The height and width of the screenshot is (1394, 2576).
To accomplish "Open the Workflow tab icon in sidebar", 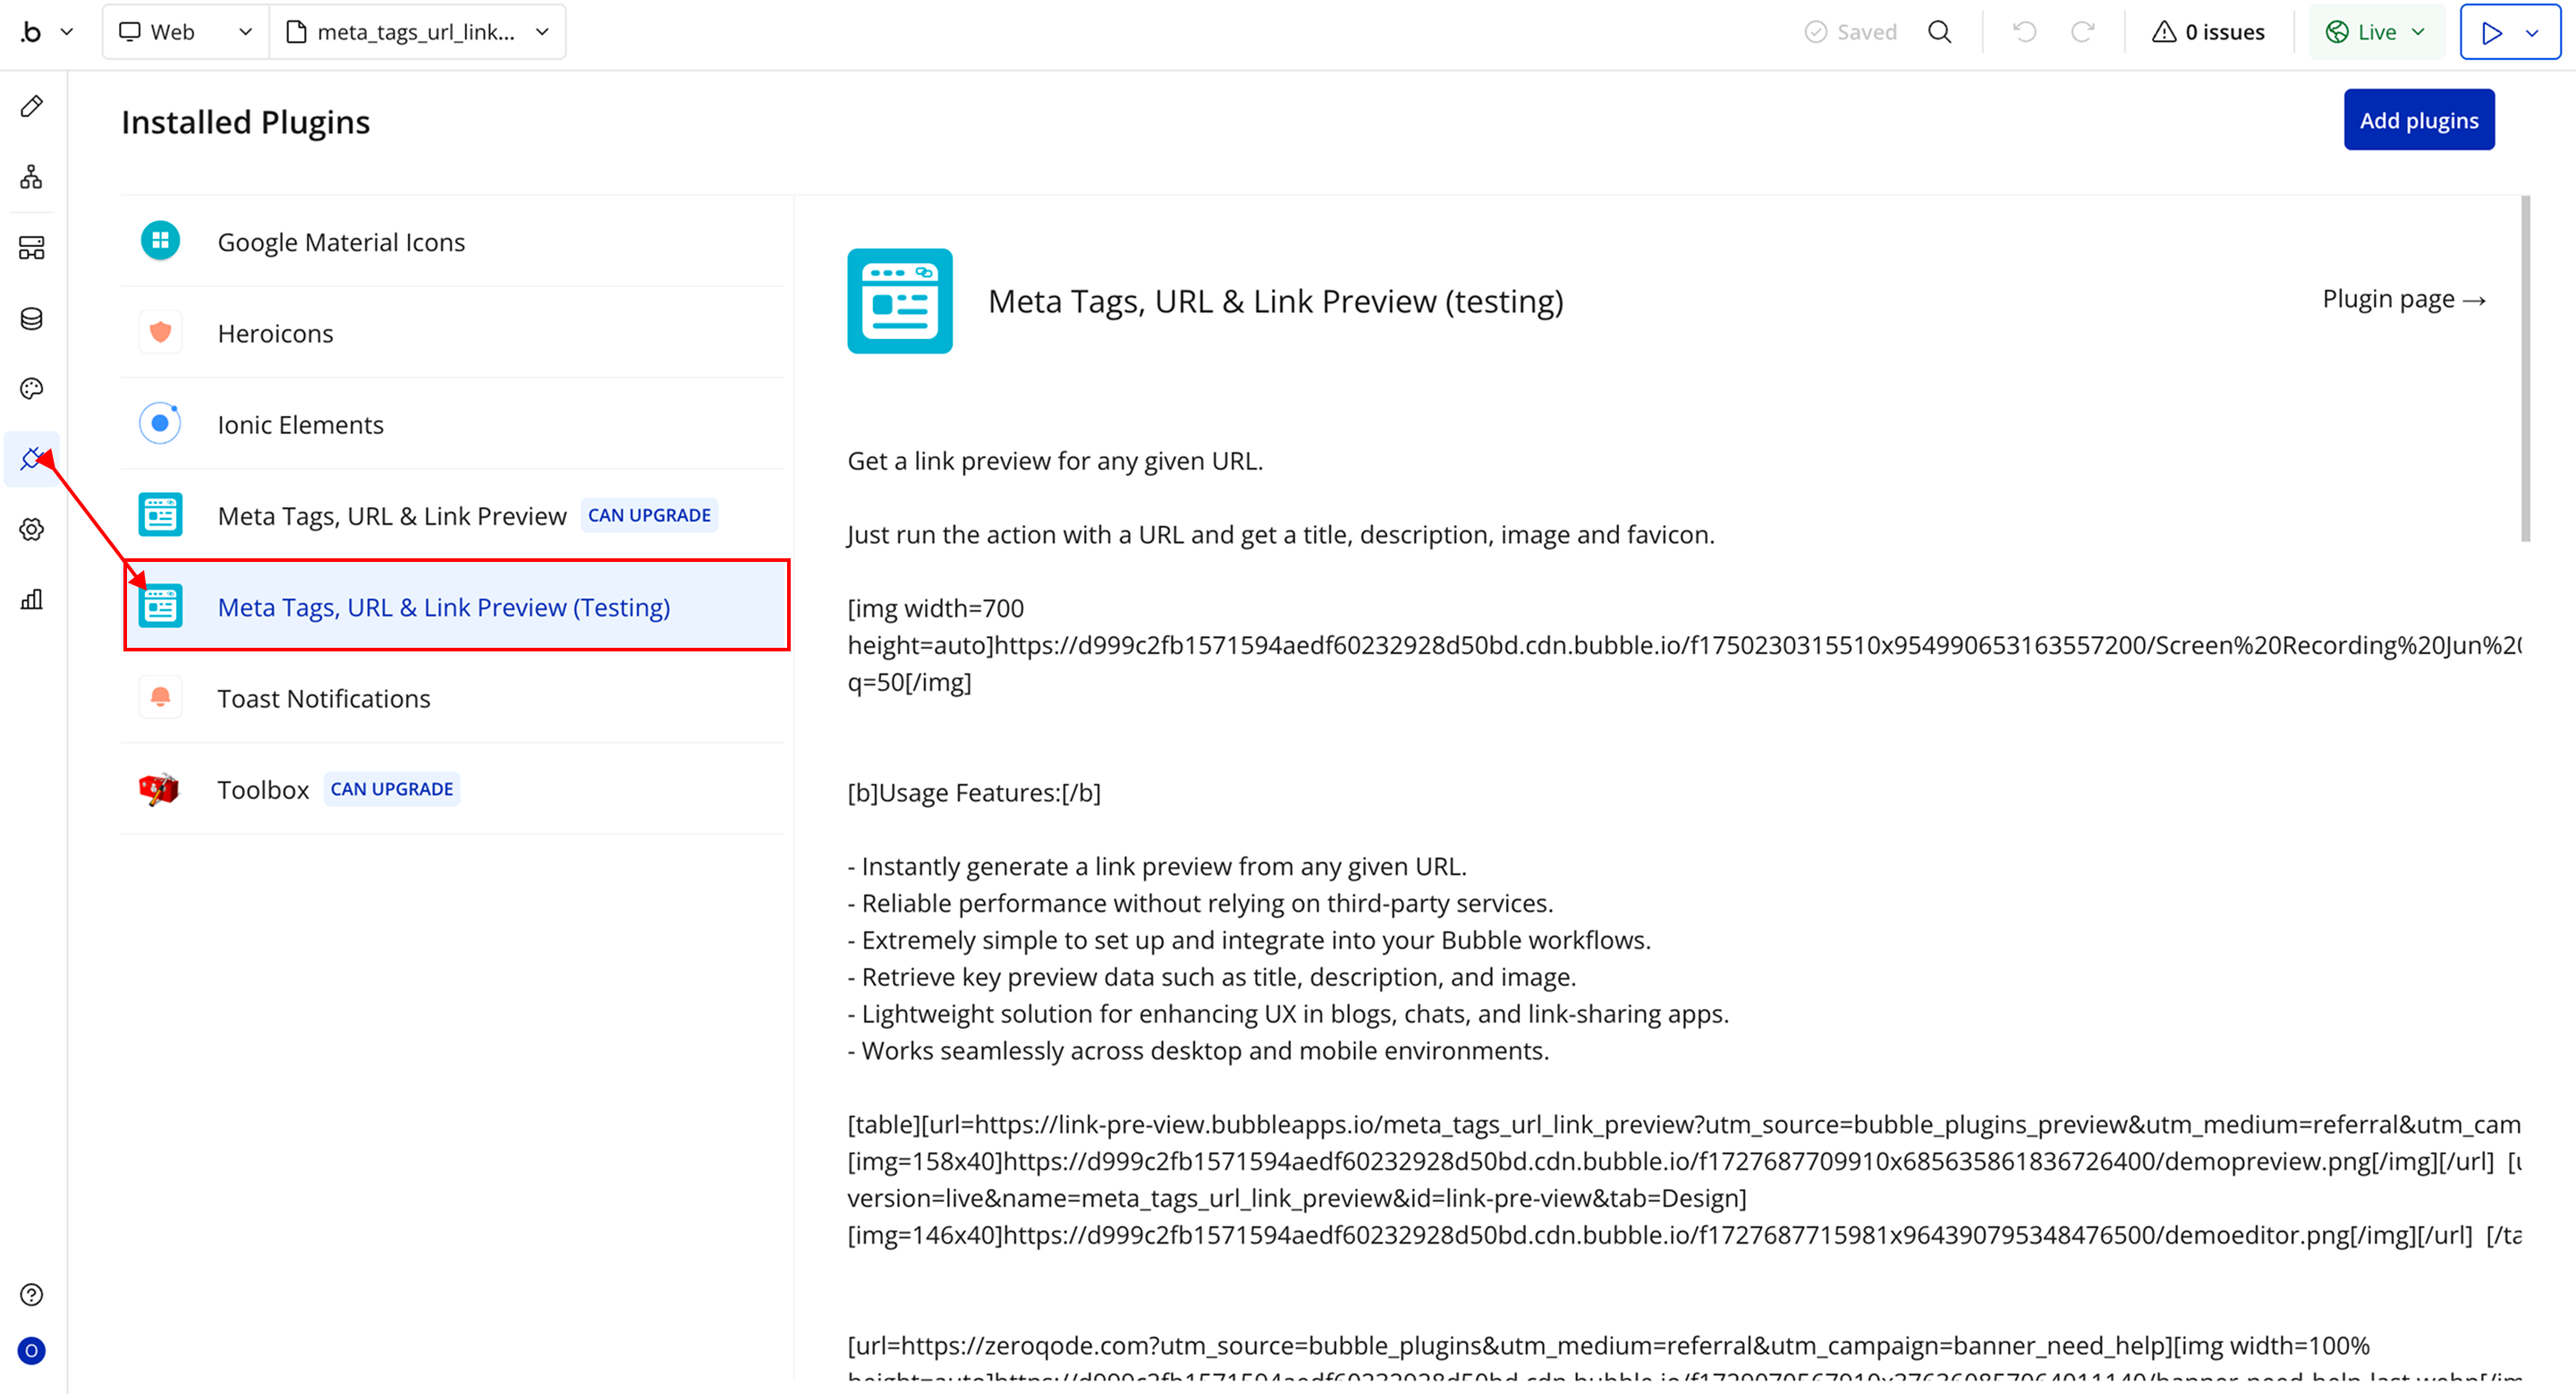I will [x=32, y=177].
